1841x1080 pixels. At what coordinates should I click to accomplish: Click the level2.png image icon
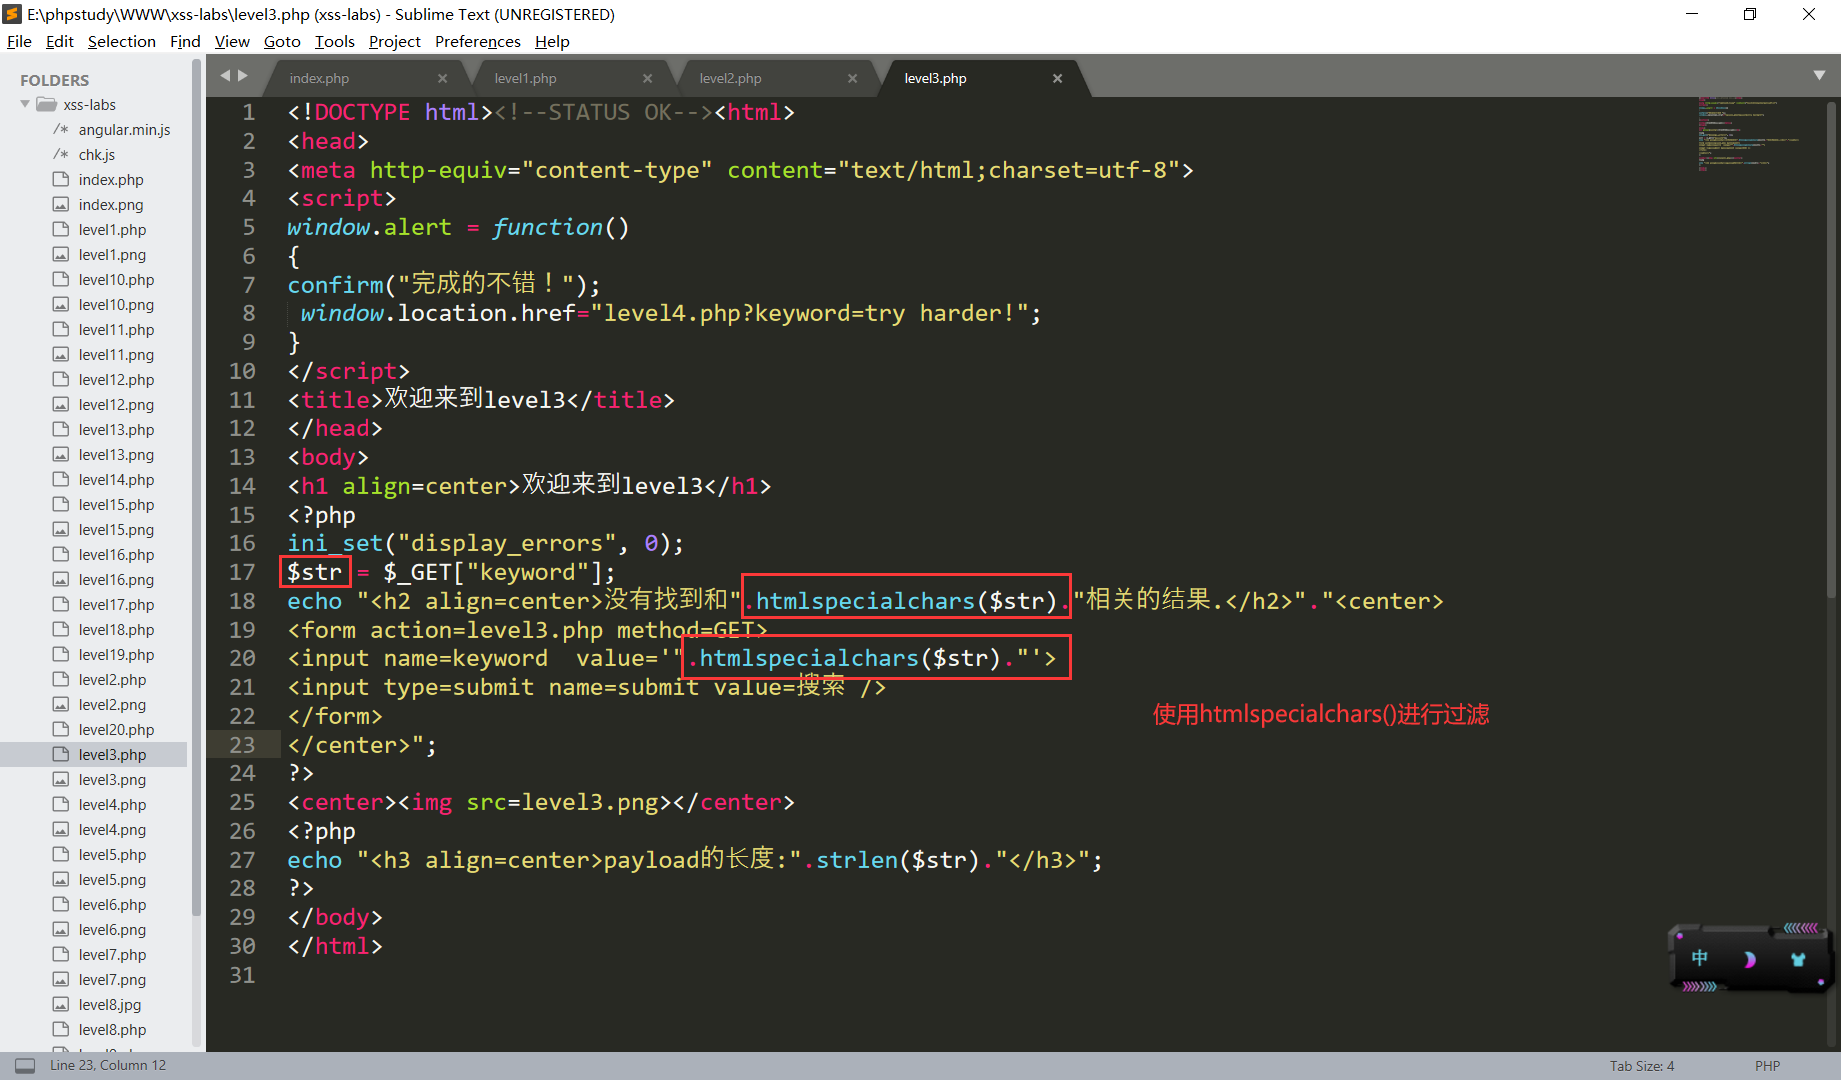tap(61, 704)
